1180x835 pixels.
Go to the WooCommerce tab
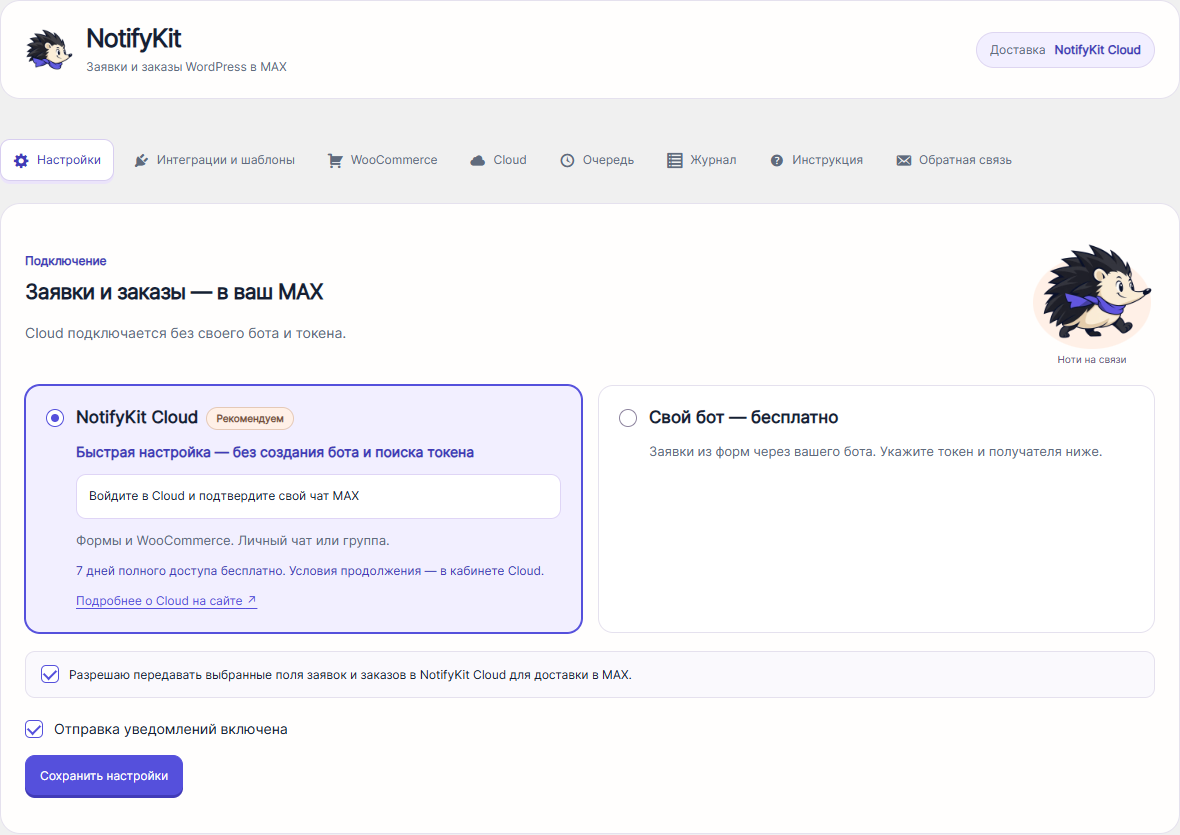click(382, 160)
